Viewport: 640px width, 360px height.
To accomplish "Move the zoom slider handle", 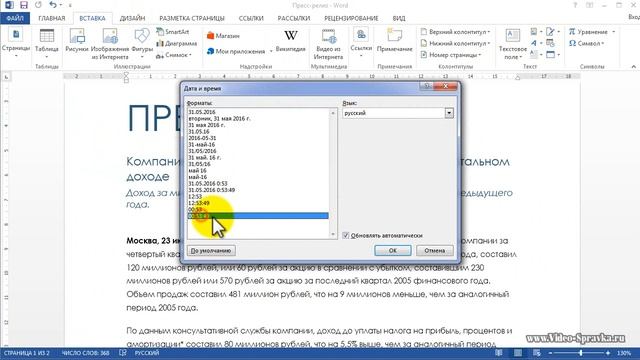I will point(581,353).
